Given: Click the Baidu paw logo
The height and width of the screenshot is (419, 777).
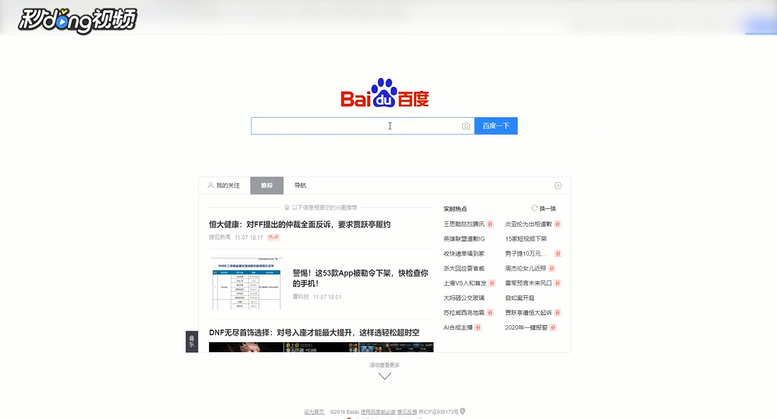Looking at the screenshot, I should coord(385,93).
